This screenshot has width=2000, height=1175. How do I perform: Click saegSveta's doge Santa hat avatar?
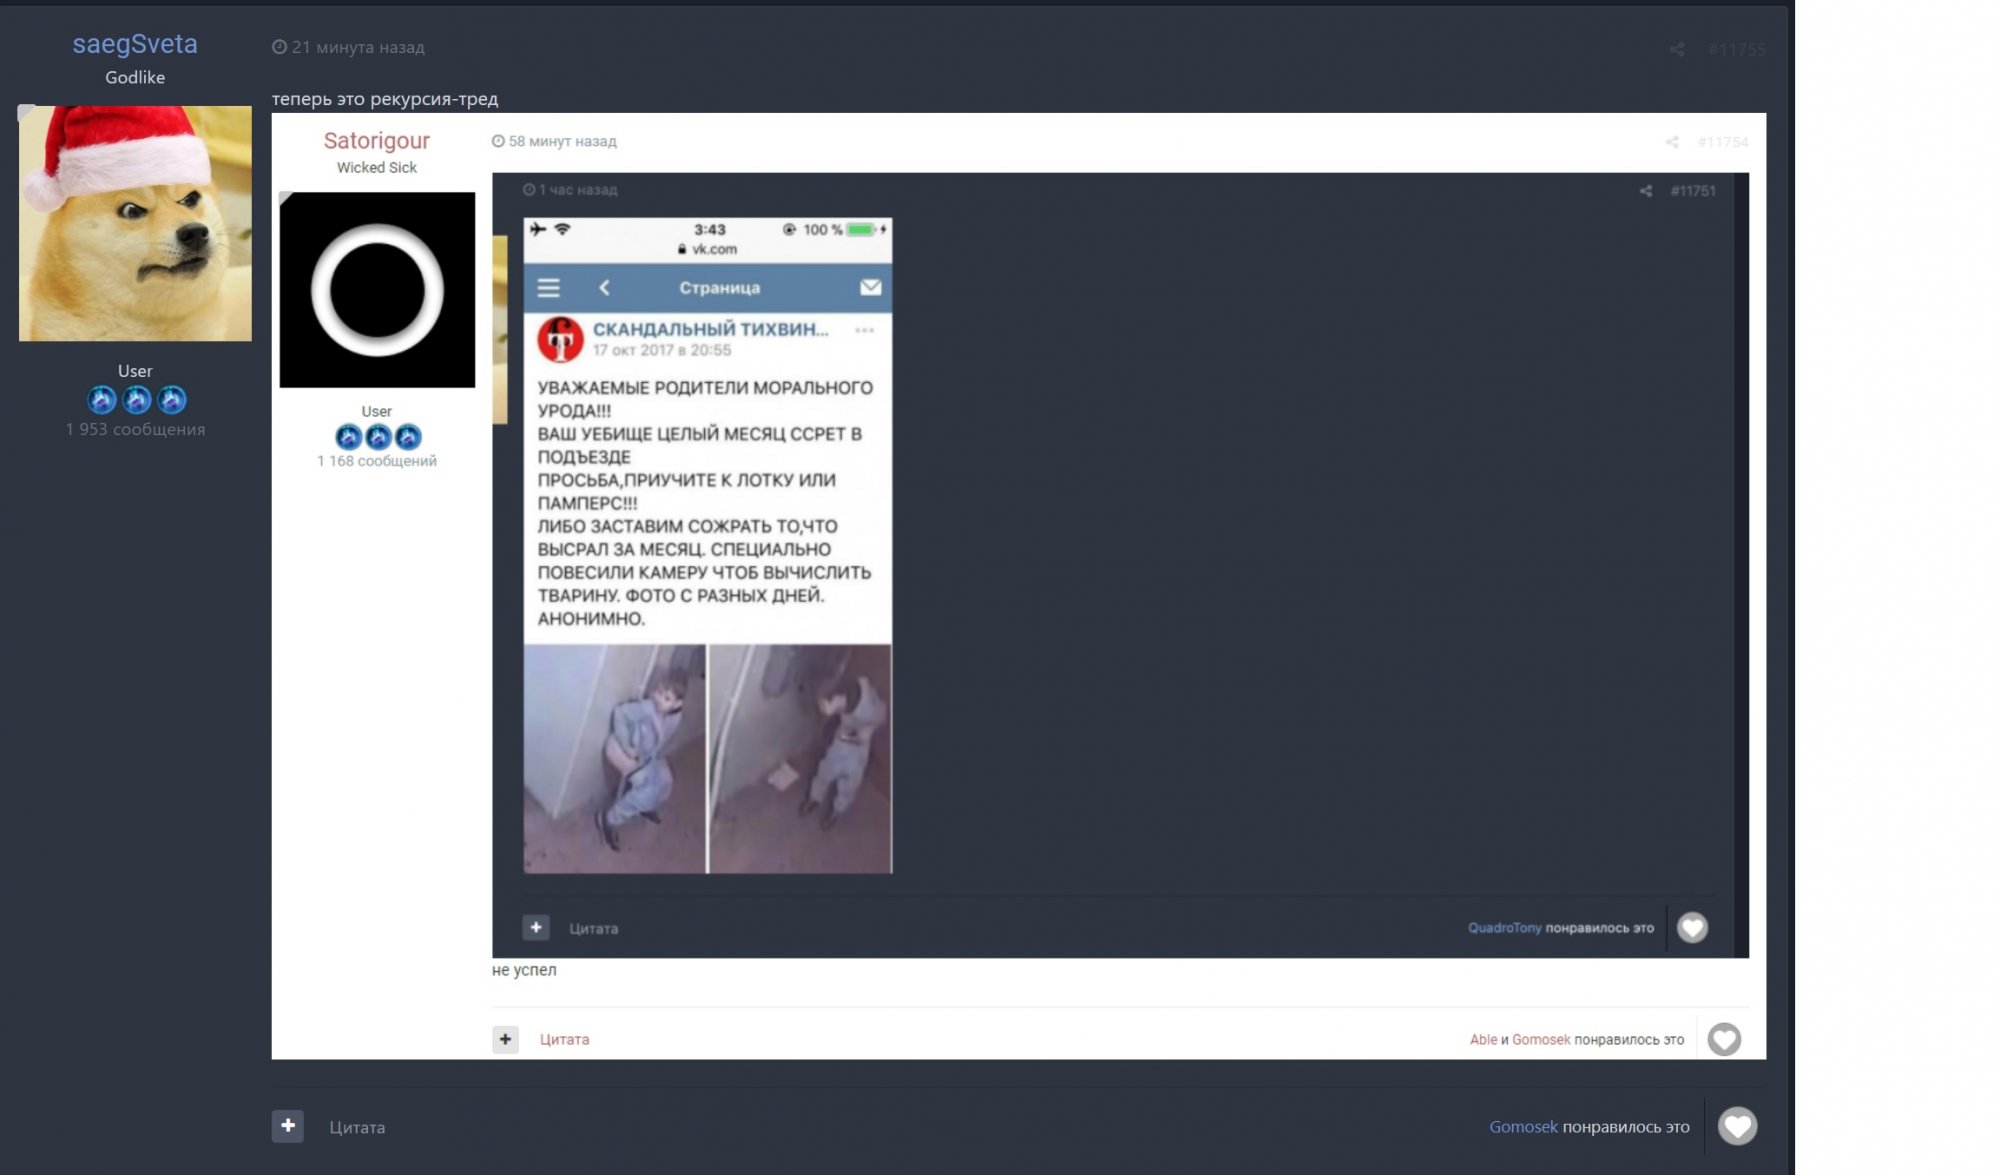pos(135,223)
